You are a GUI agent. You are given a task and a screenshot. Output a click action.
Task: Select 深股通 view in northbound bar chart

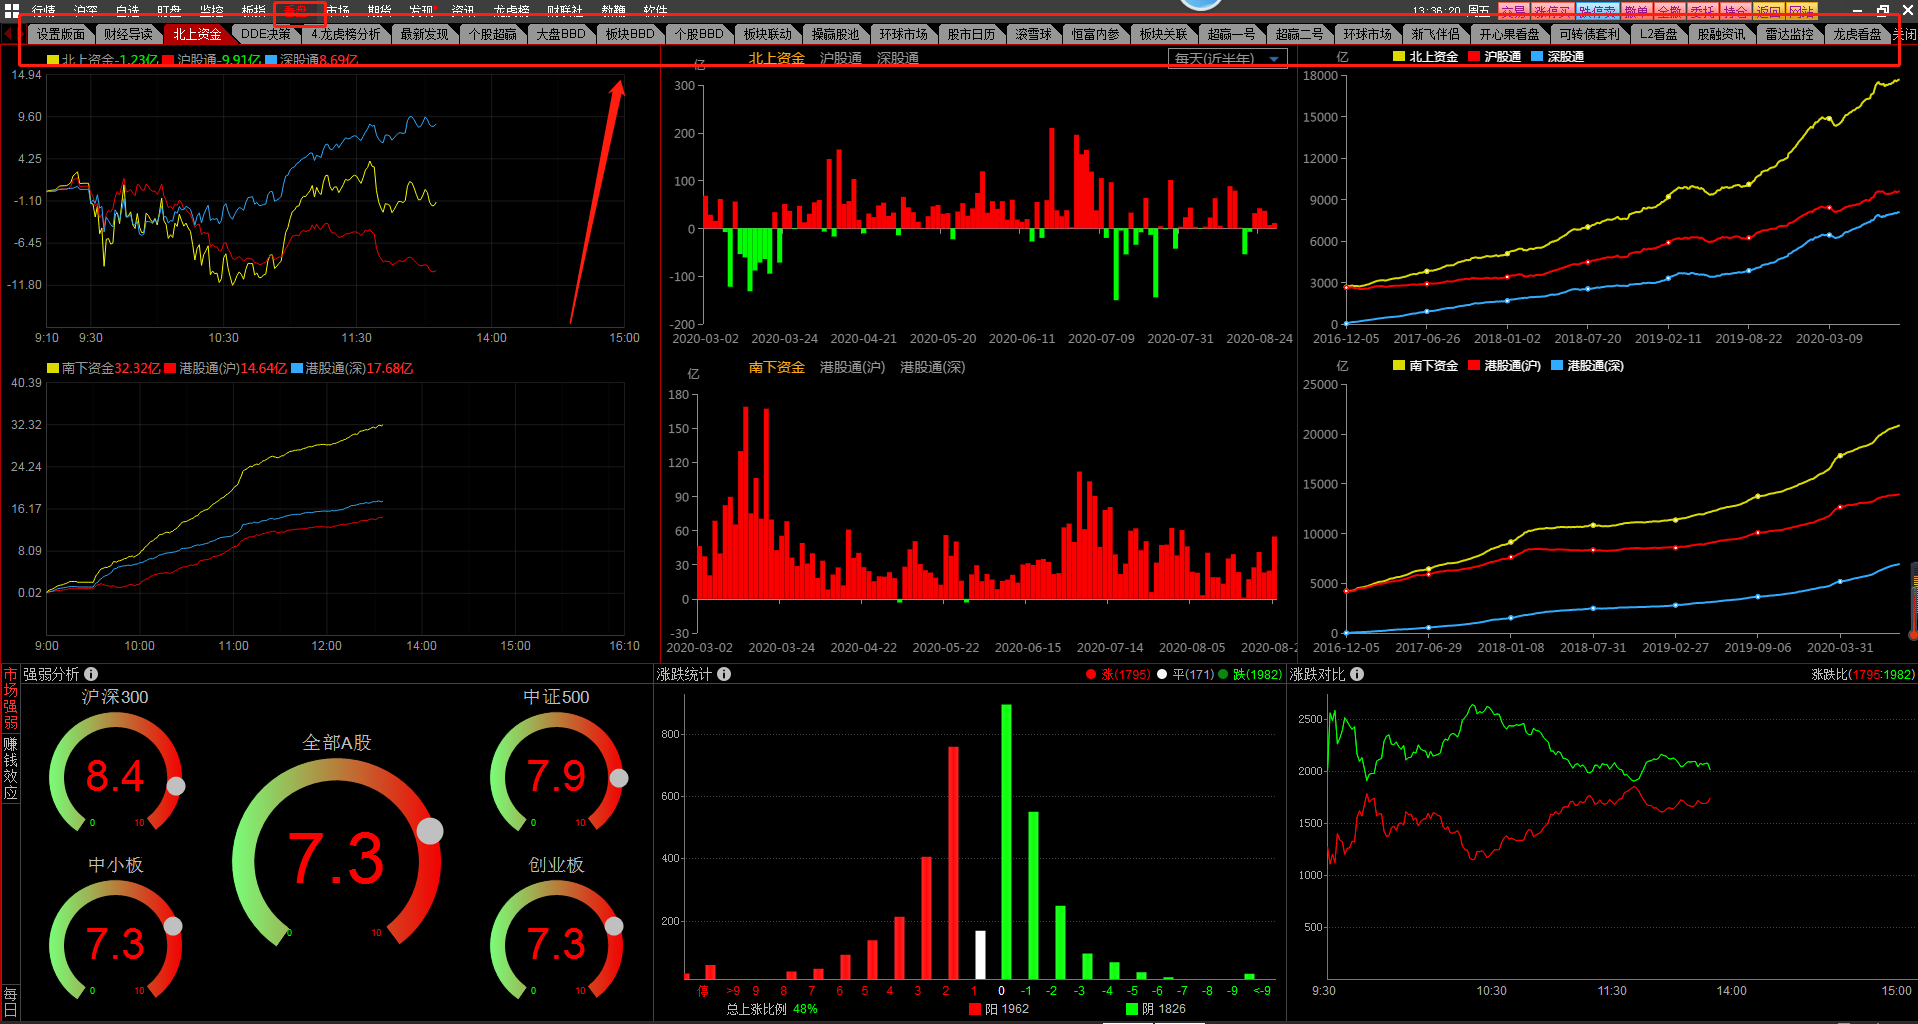pyautogui.click(x=898, y=58)
